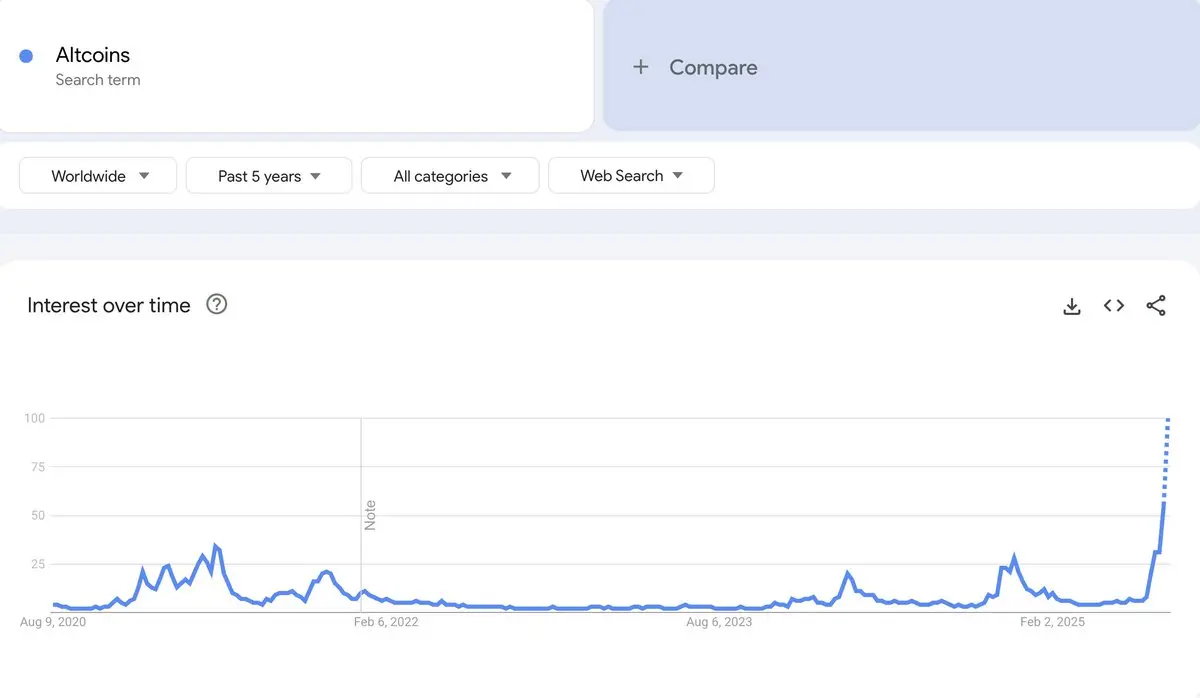The height and width of the screenshot is (698, 1200).
Task: Expand the Worldwide region dropdown
Action: point(98,175)
